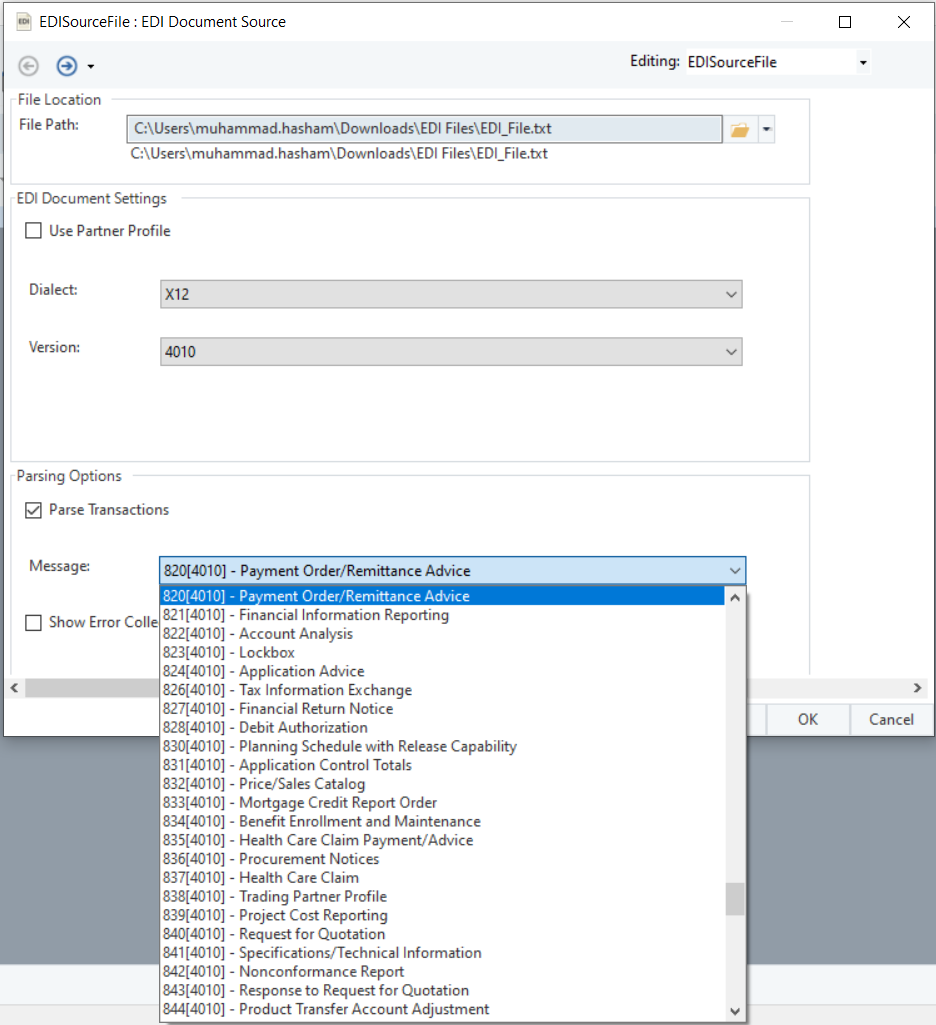Enable the Use Partner Profile checkbox

pos(33,231)
